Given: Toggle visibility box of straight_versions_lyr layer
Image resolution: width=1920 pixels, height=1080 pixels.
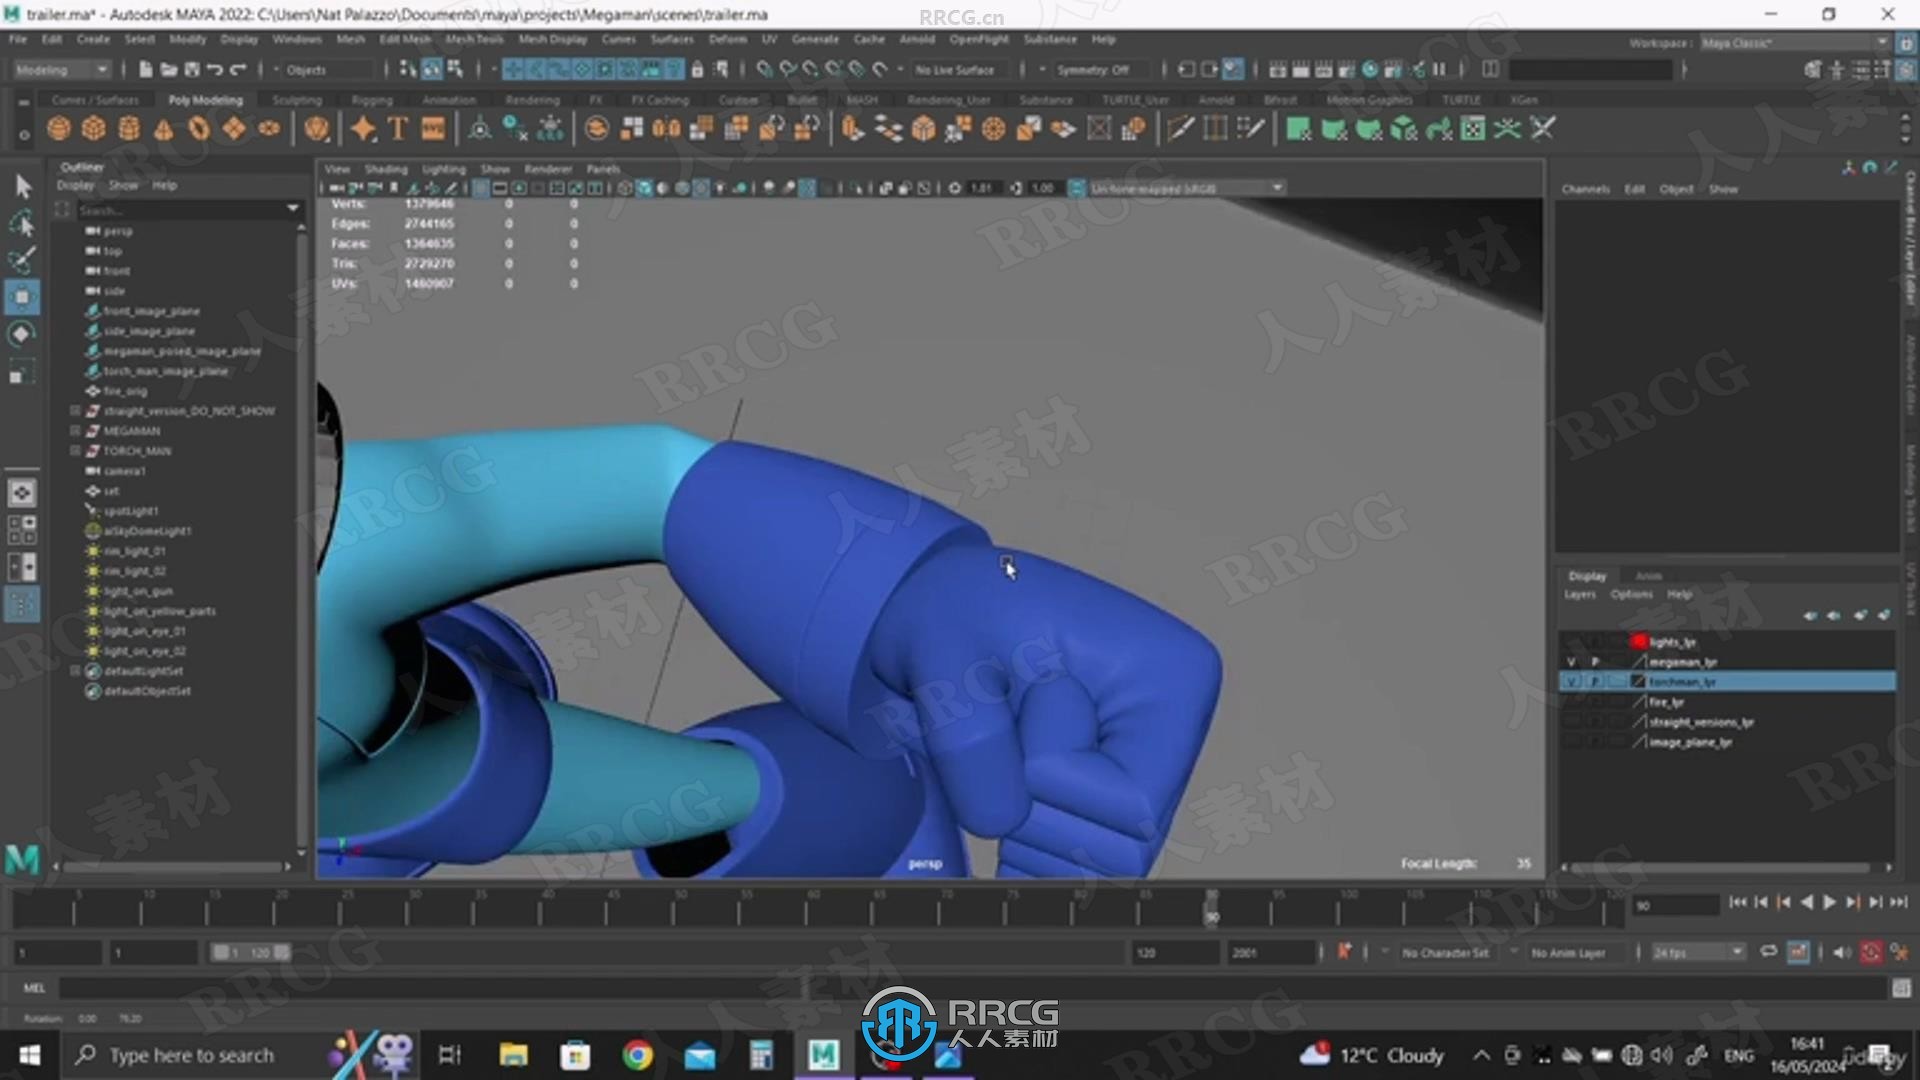Looking at the screenshot, I should [x=1571, y=722].
